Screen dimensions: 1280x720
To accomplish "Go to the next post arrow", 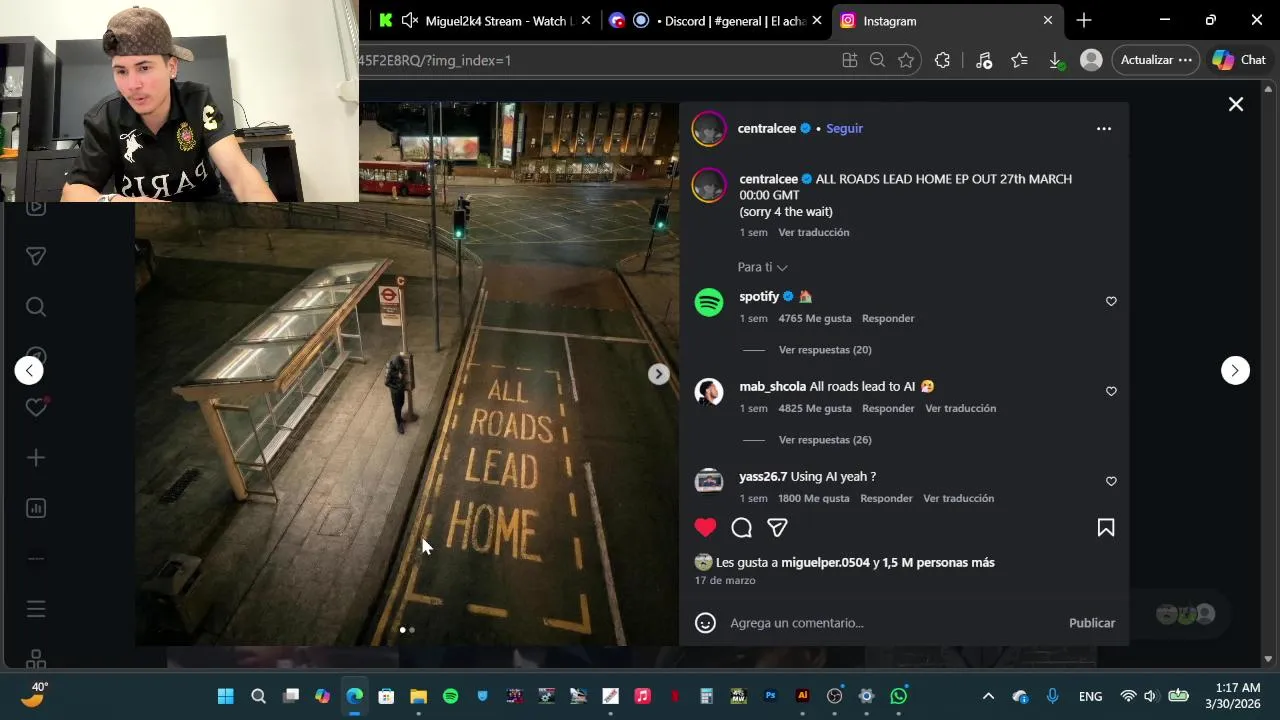I will [x=1235, y=370].
